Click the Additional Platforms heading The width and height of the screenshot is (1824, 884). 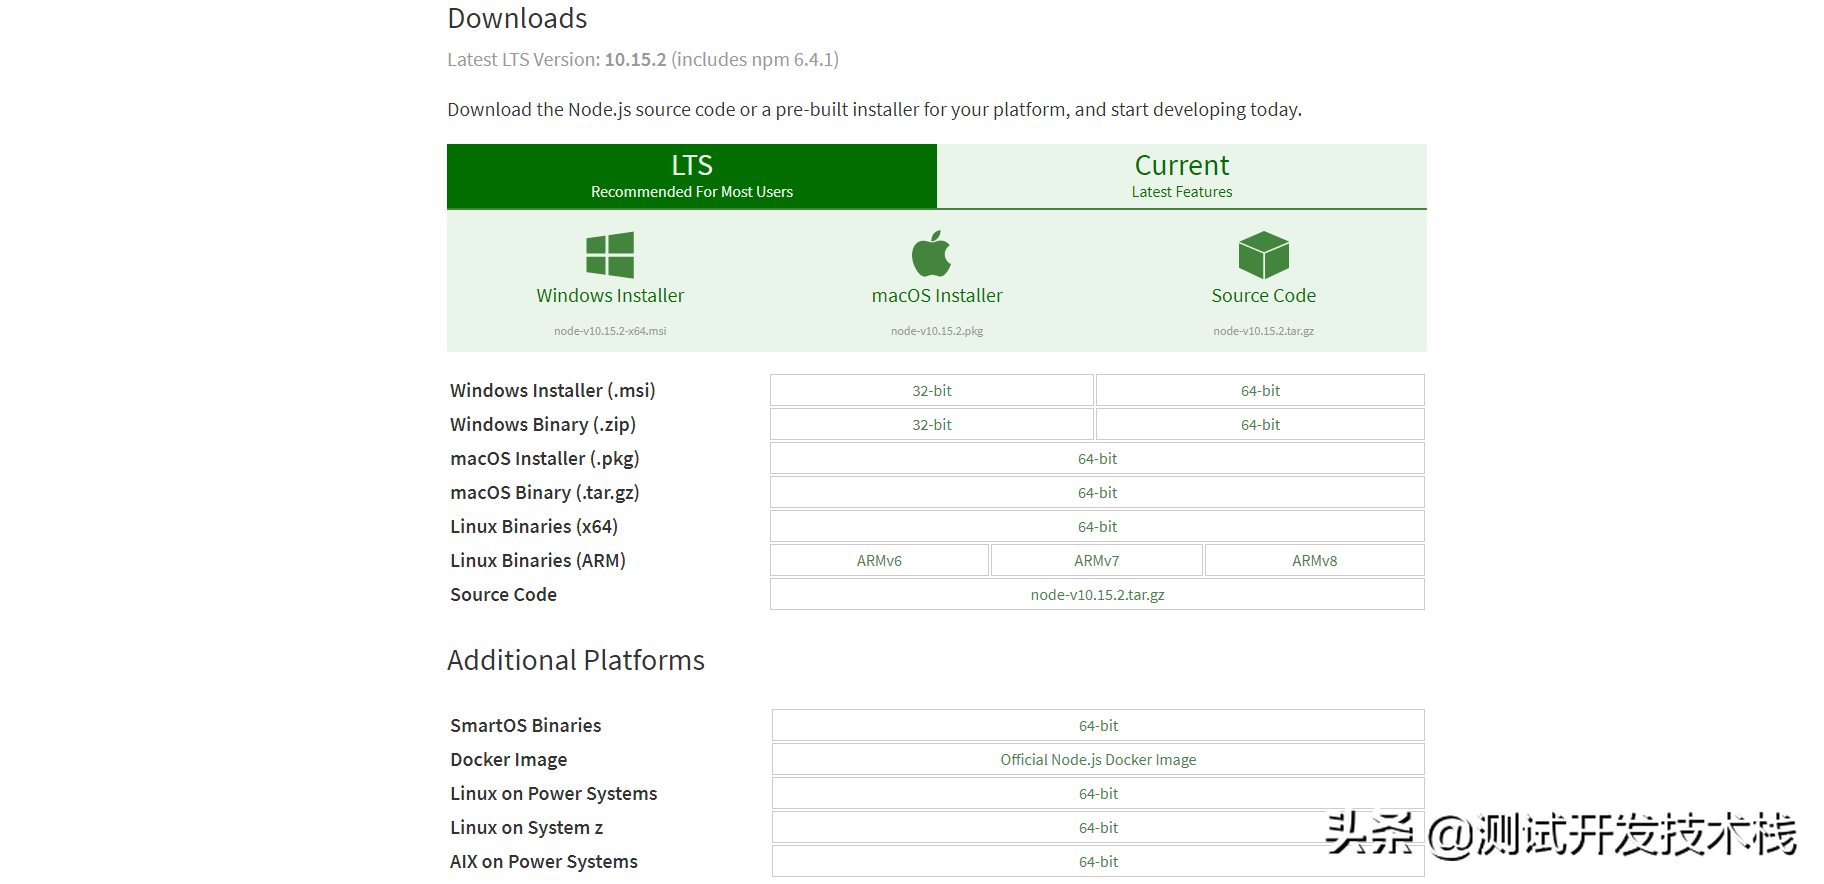click(x=576, y=660)
